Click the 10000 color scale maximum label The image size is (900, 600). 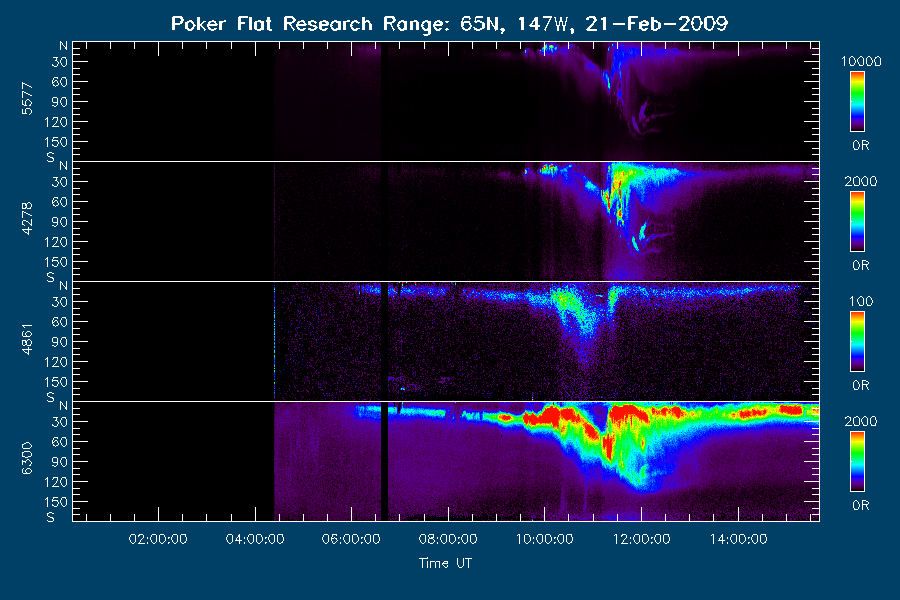click(861, 61)
